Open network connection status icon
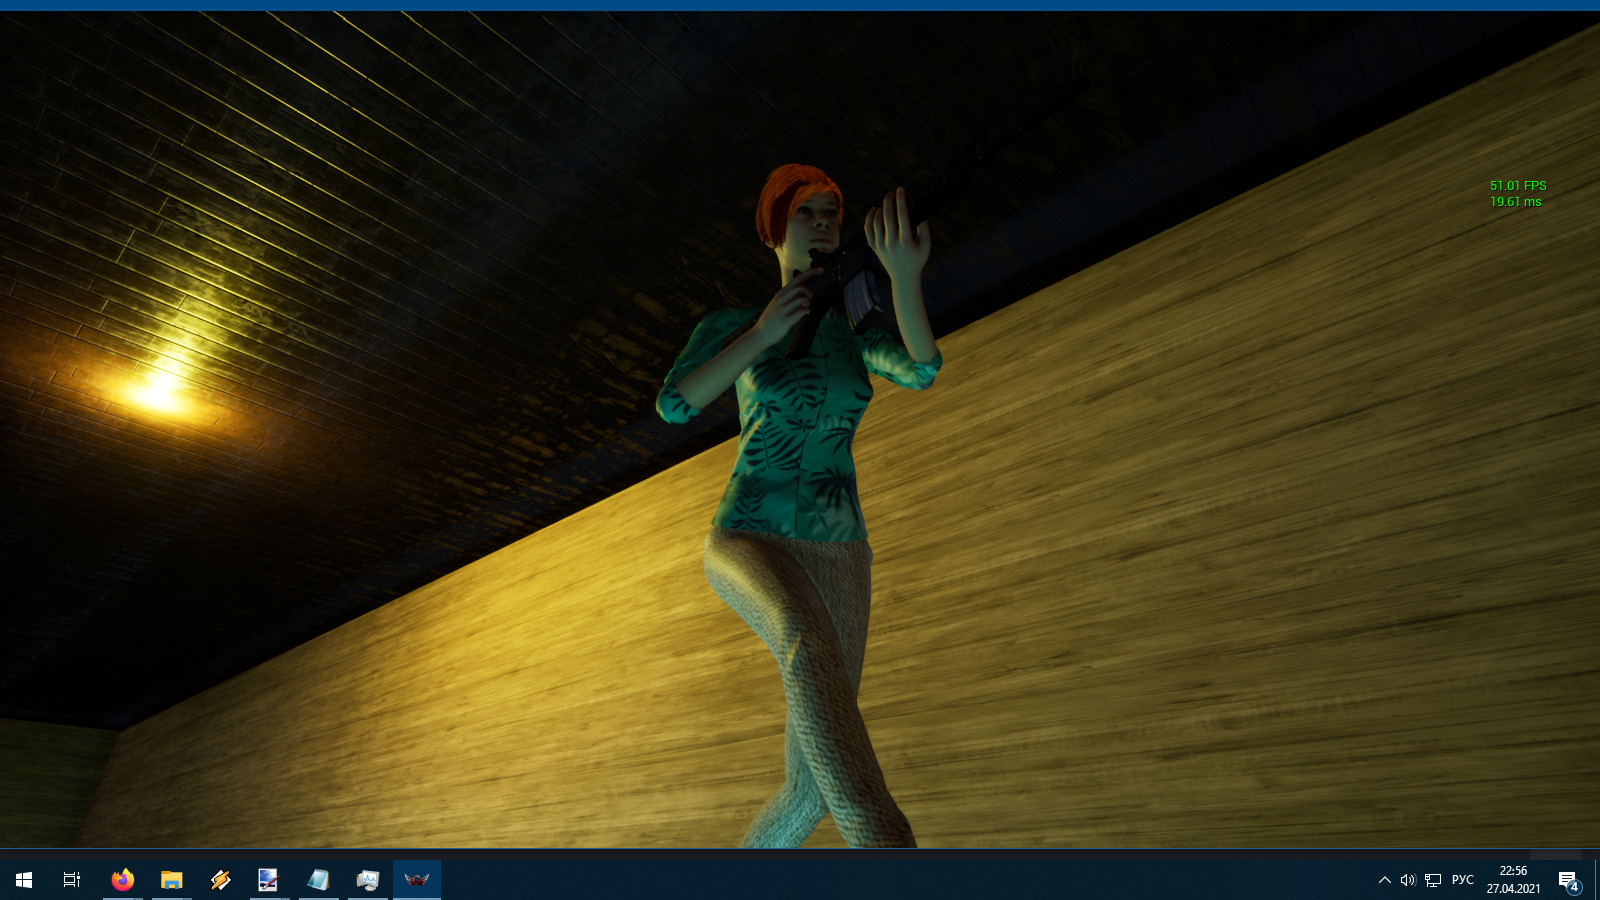 pos(1433,880)
